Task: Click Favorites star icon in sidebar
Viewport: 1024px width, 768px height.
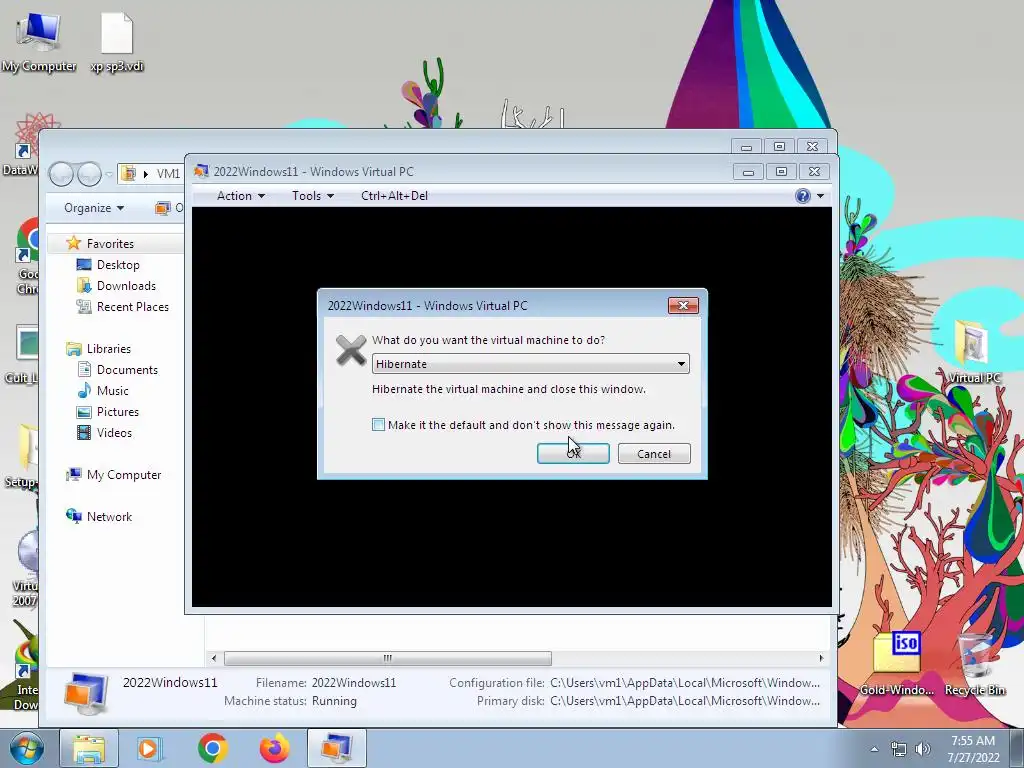Action: 73,243
